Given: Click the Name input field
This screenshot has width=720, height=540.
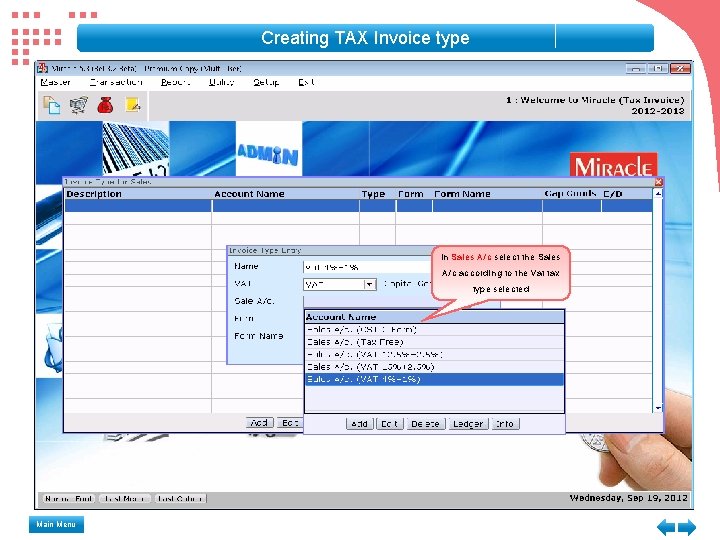Looking at the screenshot, I should 367,267.
